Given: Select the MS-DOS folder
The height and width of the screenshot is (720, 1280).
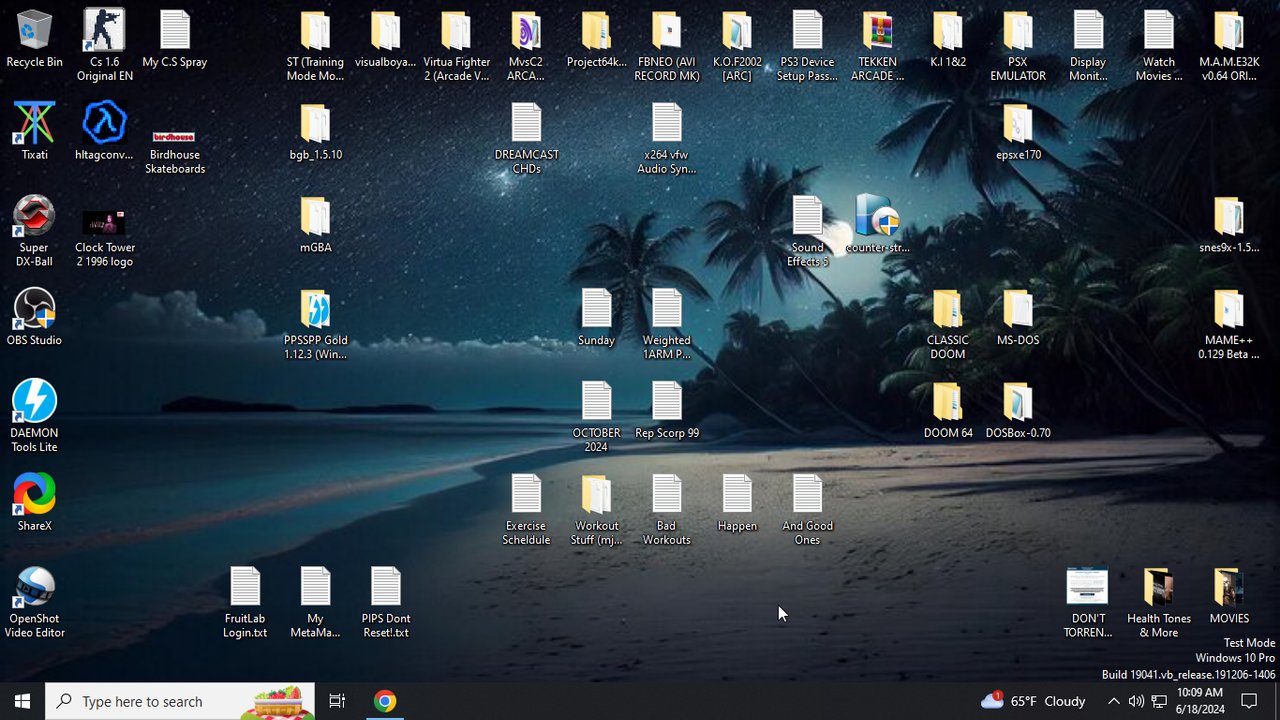Looking at the screenshot, I should [1018, 318].
